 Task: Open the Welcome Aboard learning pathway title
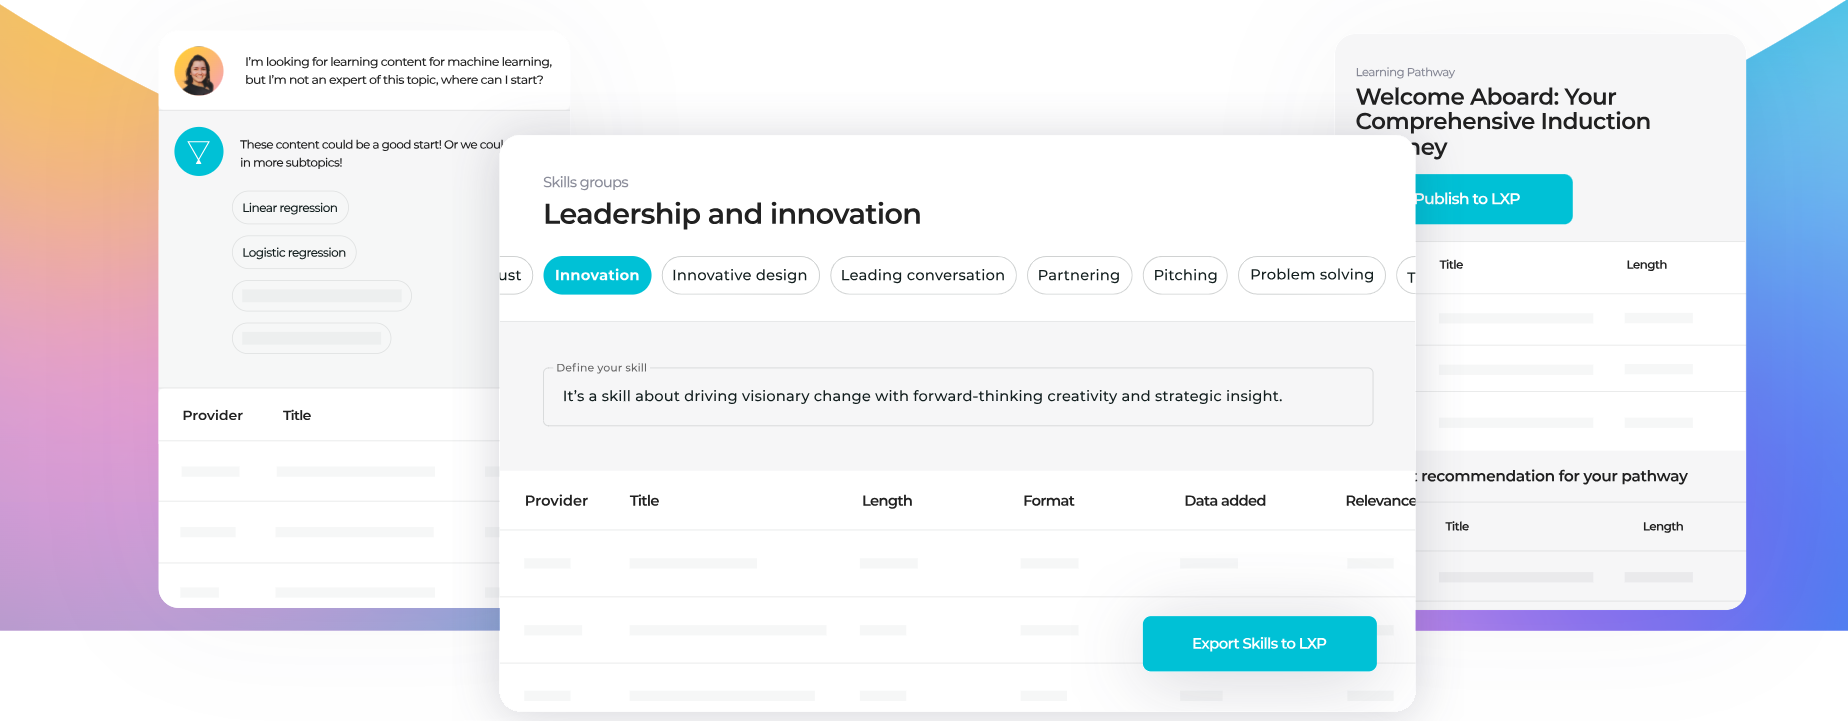1503,121
